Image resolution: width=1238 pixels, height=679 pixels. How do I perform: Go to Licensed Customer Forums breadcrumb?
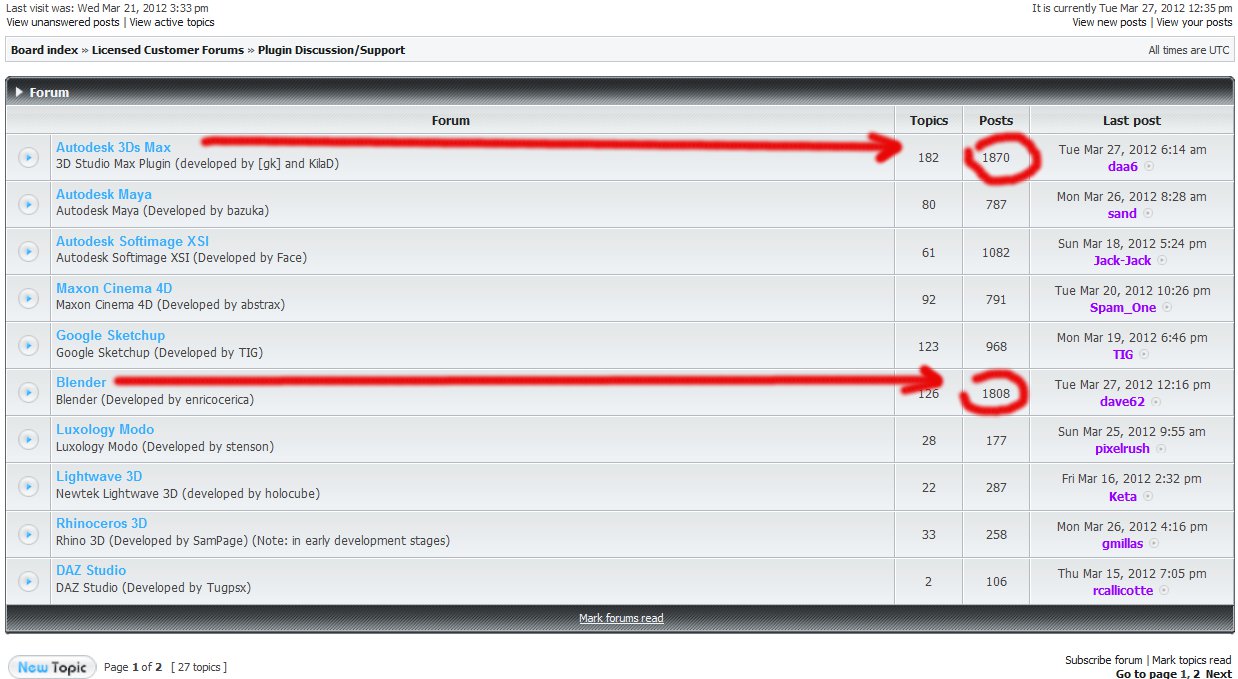click(x=168, y=50)
